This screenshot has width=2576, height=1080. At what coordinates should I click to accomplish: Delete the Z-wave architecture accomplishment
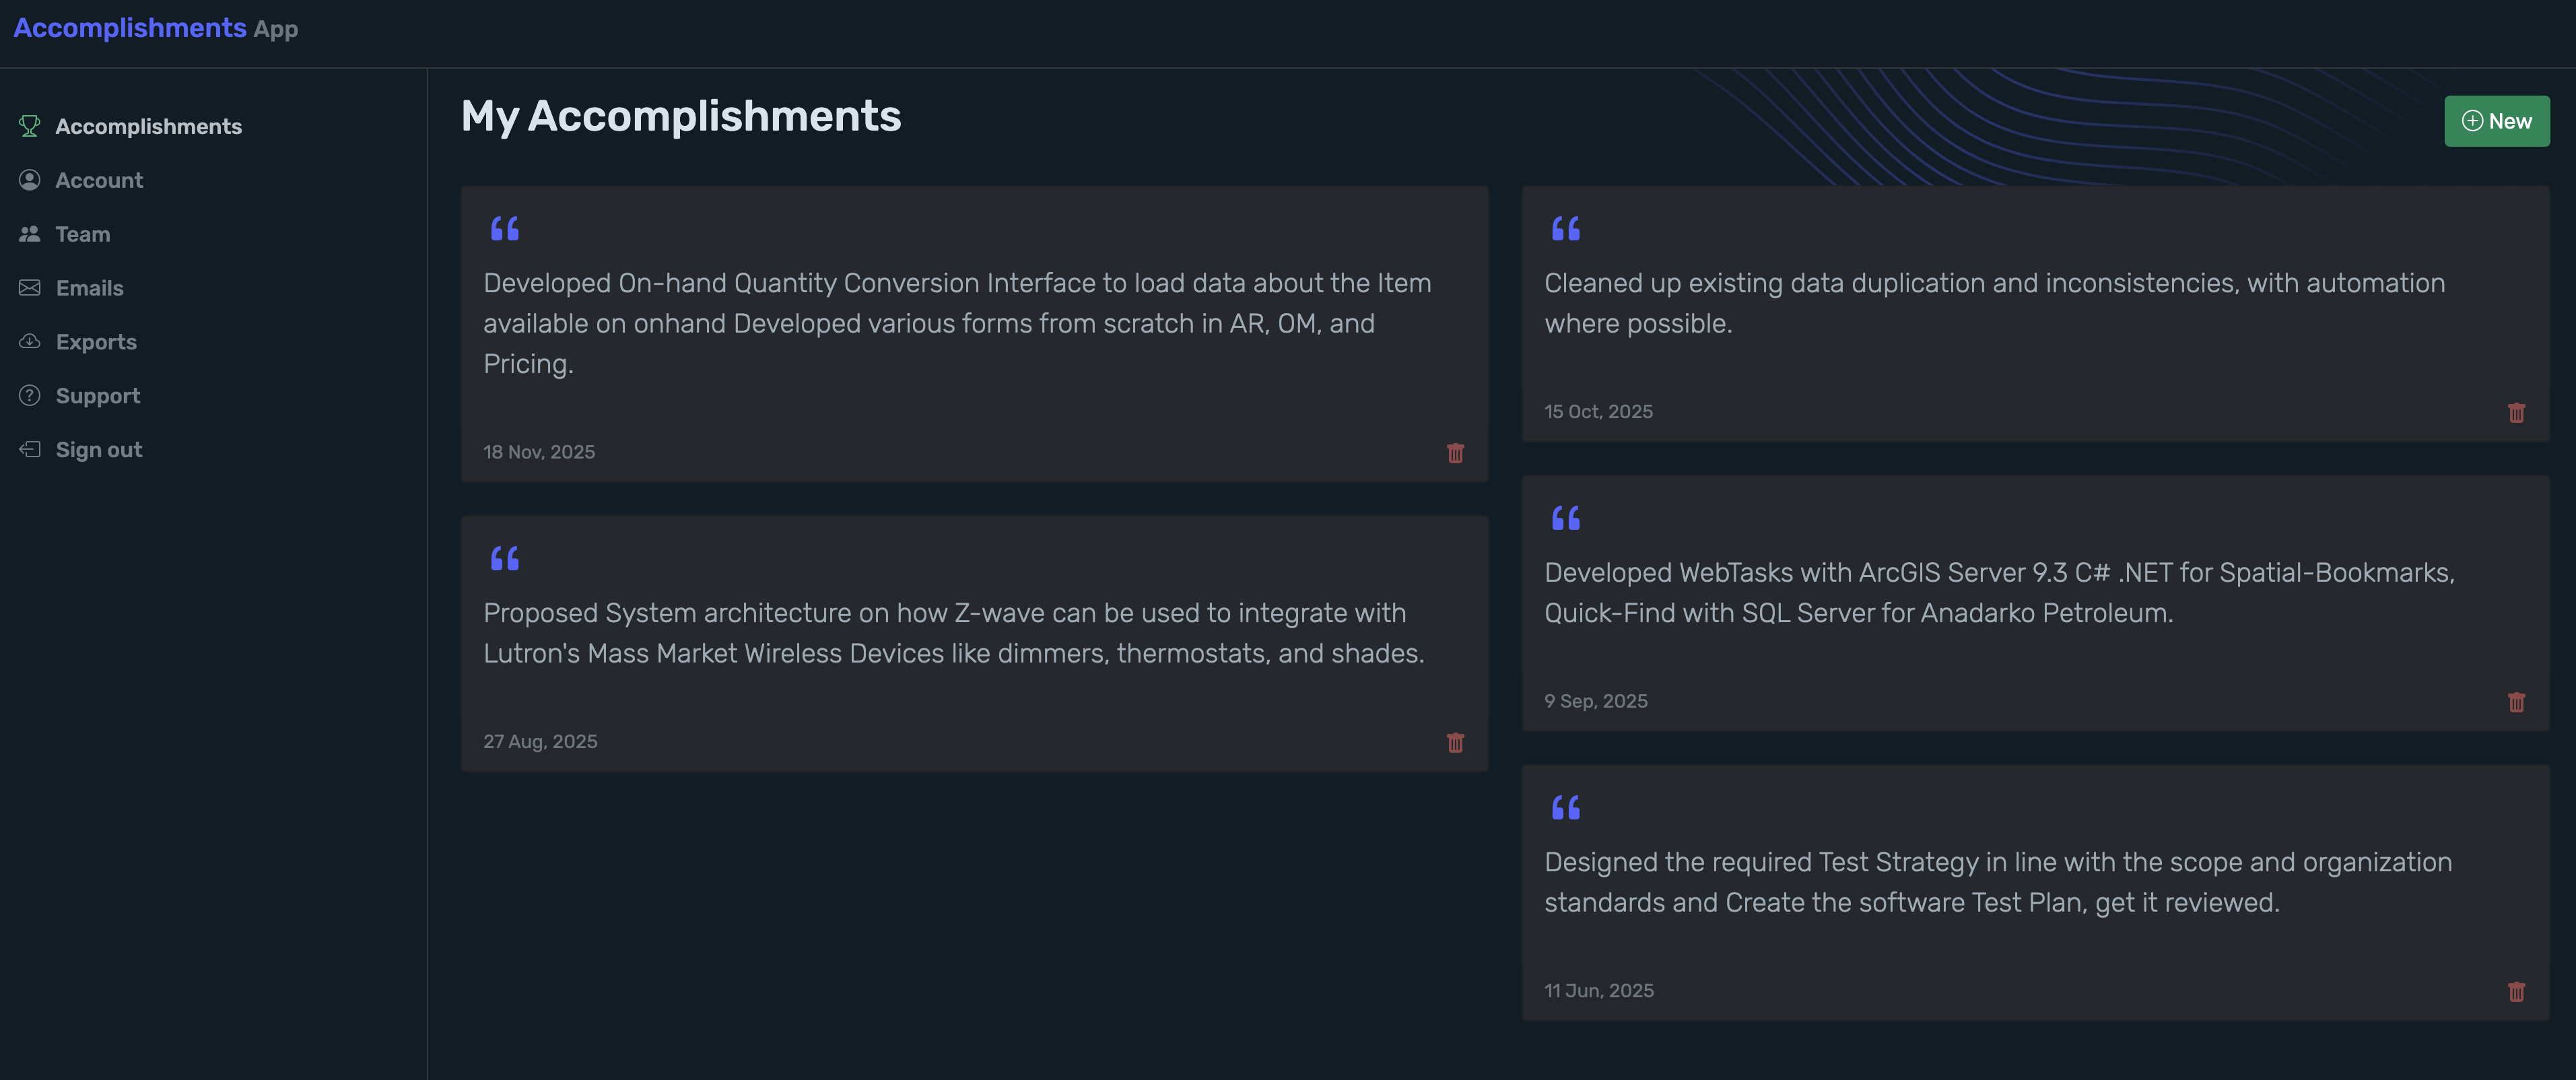[x=1455, y=742]
